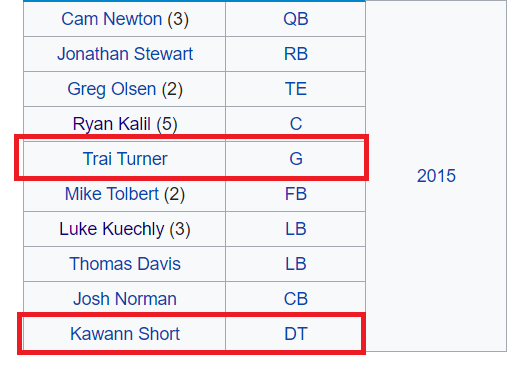Image resolution: width=522 pixels, height=368 pixels.
Task: Follow the Josh Norman link
Action: click(x=125, y=299)
